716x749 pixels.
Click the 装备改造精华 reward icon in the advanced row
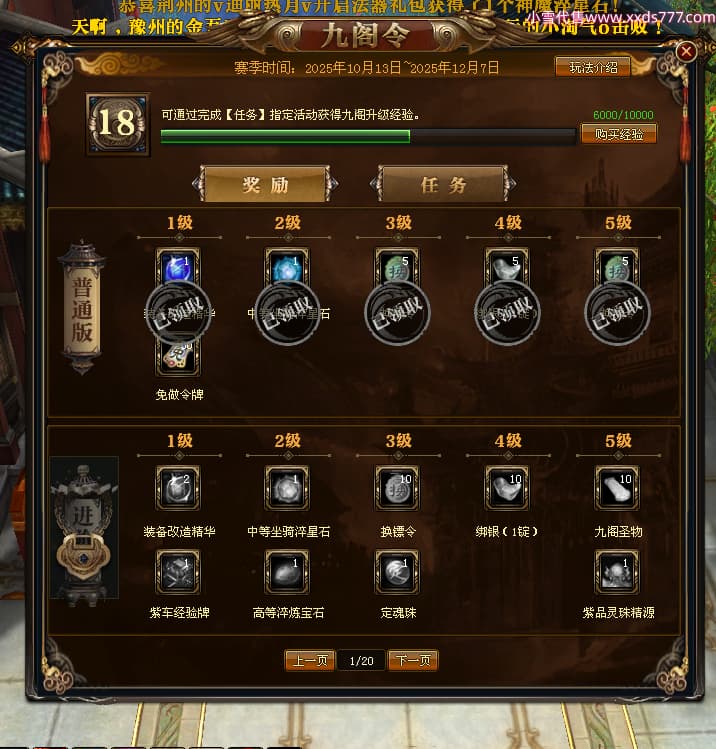(178, 488)
